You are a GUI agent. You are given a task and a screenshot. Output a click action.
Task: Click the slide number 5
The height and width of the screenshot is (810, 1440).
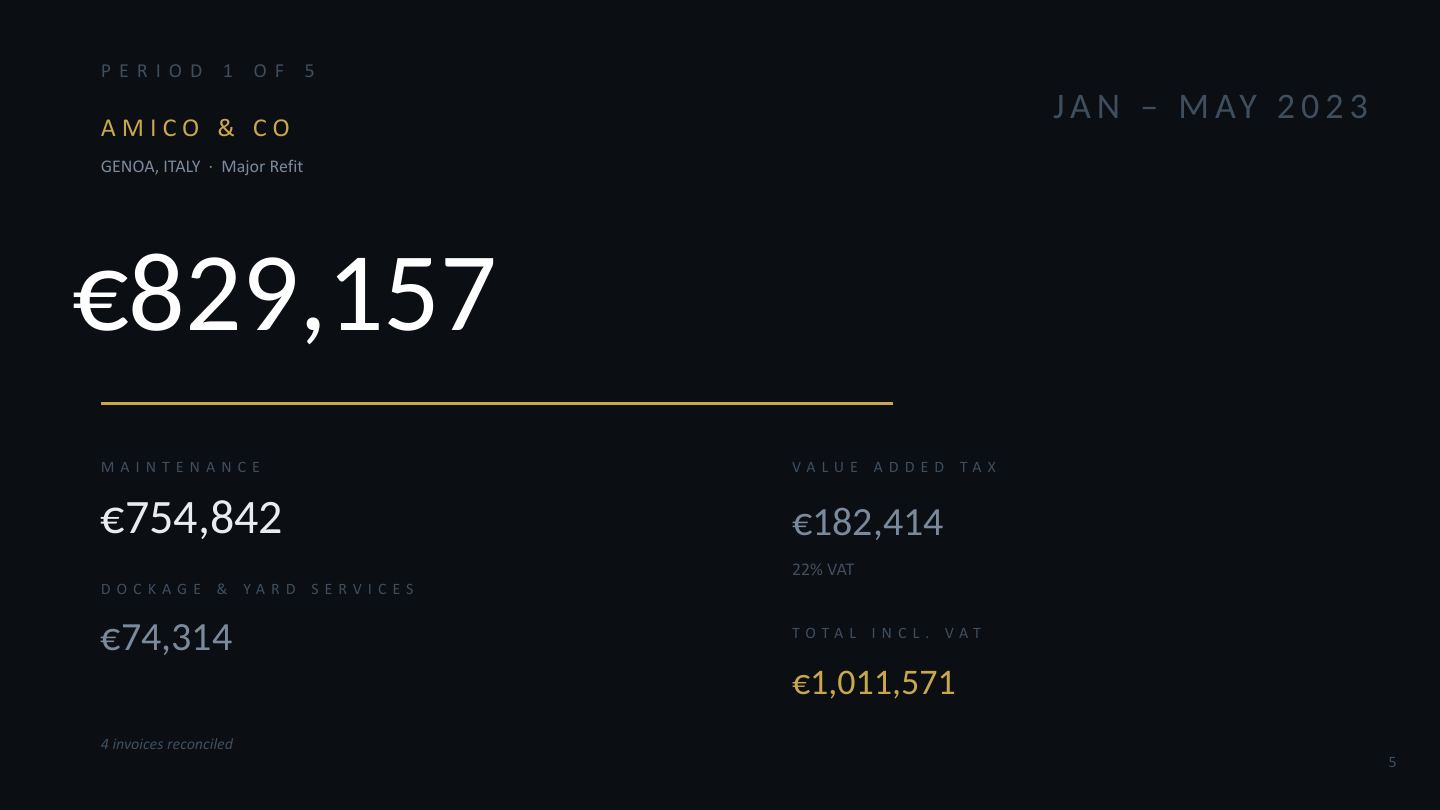tap(1392, 762)
